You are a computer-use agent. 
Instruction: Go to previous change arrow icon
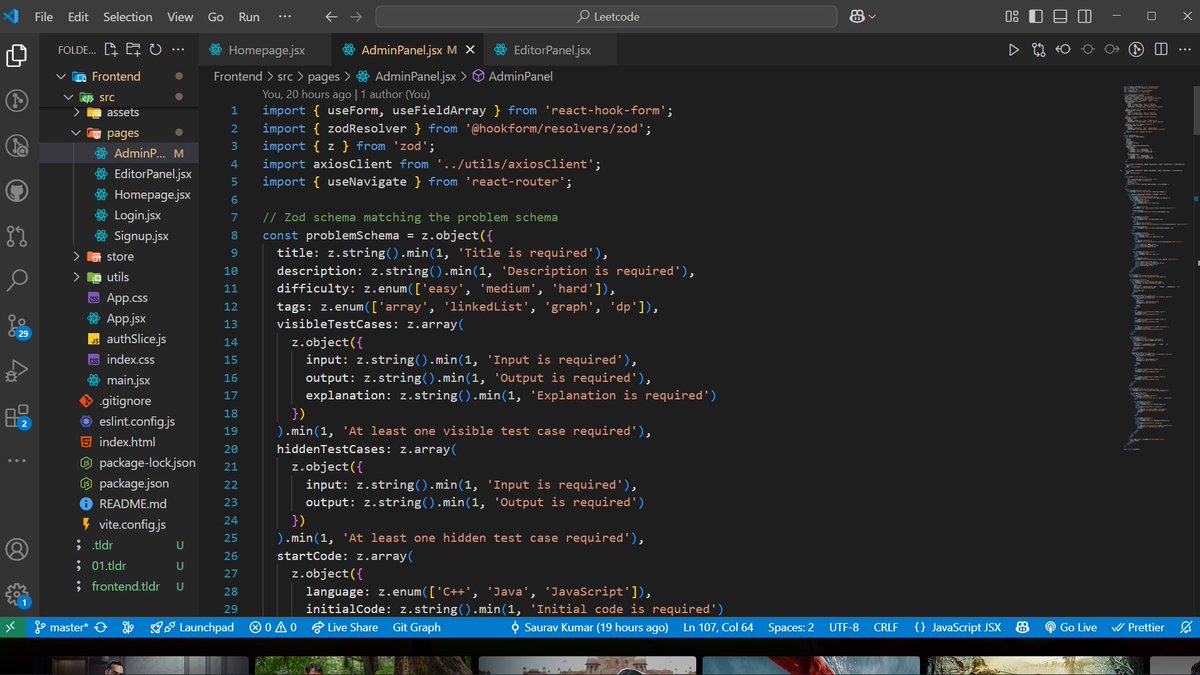[x=1063, y=49]
